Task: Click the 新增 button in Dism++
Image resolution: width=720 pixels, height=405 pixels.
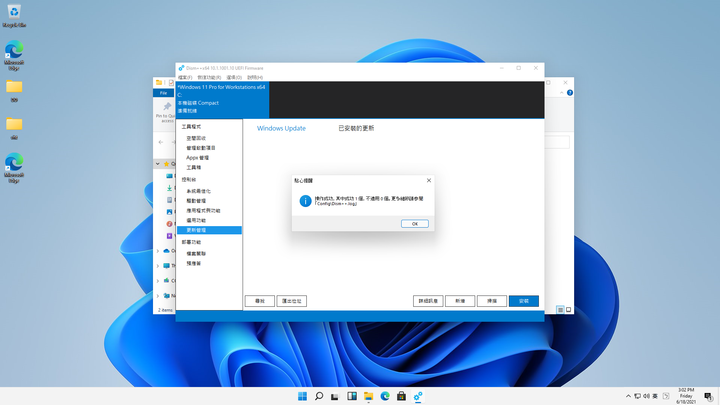Action: click(460, 301)
